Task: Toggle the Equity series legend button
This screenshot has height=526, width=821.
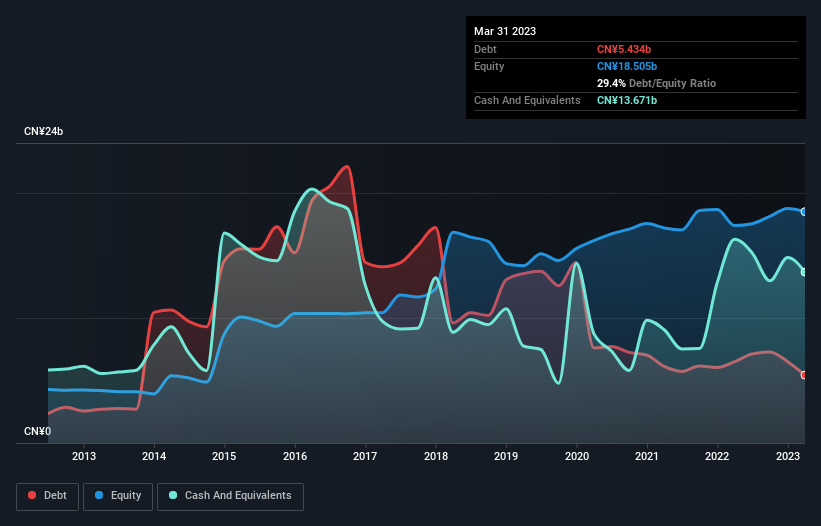Action: click(118, 496)
